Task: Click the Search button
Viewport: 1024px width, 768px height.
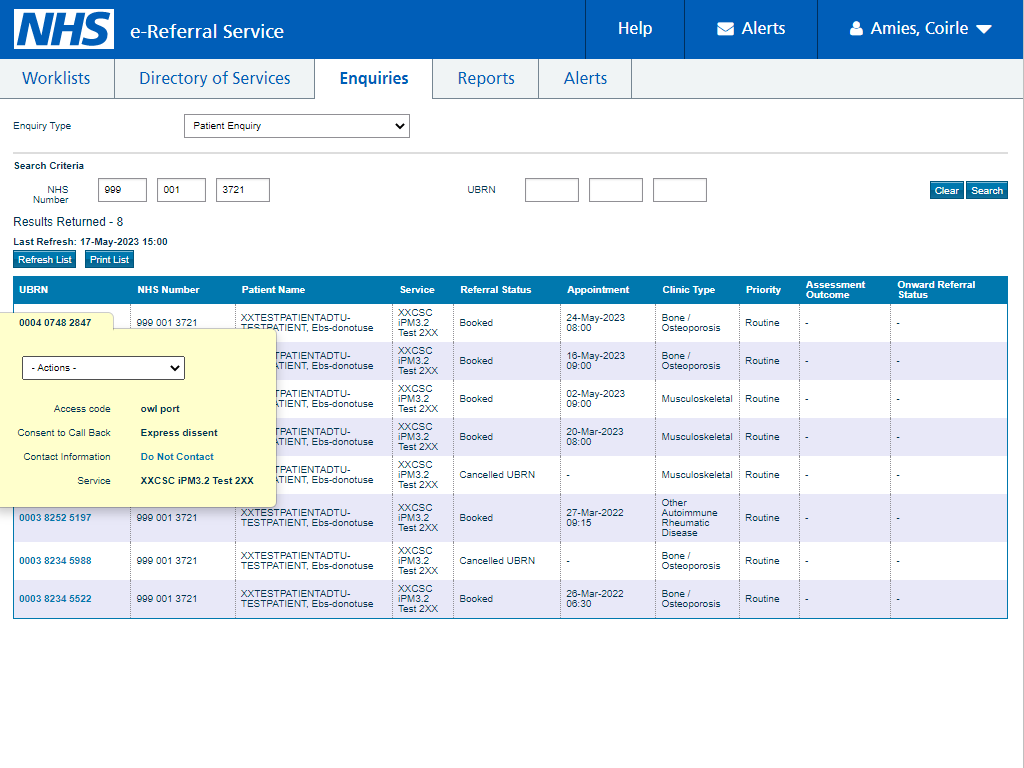Action: 987,191
